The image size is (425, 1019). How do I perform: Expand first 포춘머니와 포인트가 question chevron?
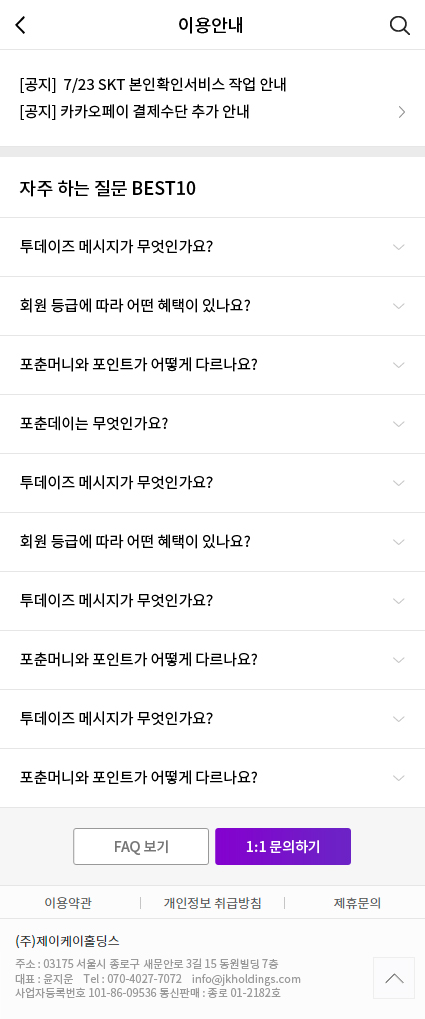pos(399,365)
